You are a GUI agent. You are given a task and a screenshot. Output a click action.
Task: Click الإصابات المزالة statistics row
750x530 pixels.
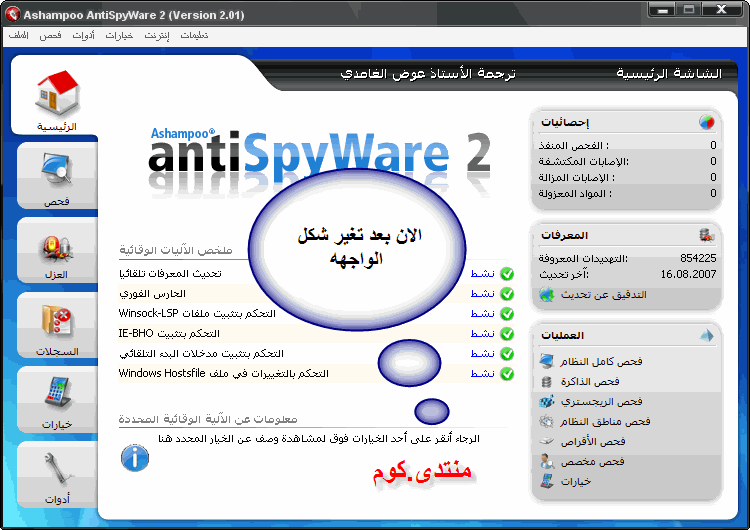pos(627,177)
